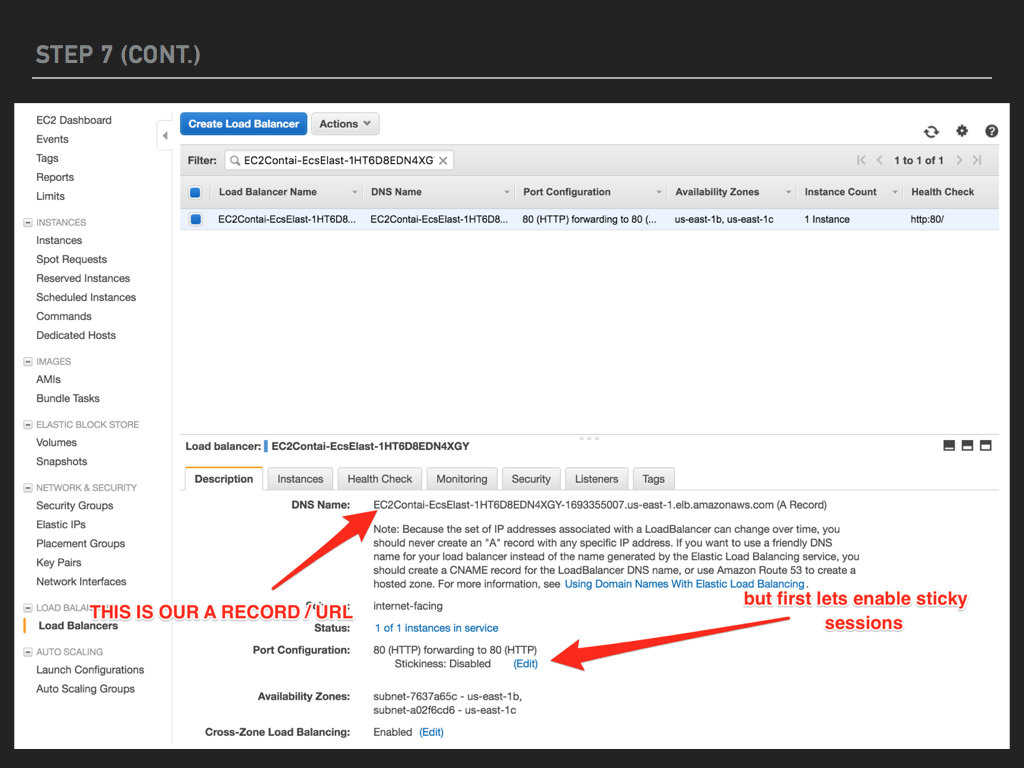The height and width of the screenshot is (768, 1024).
Task: Toggle the checkbox for the EC2Contai-EcsElast load balancer row
Action: click(x=195, y=219)
